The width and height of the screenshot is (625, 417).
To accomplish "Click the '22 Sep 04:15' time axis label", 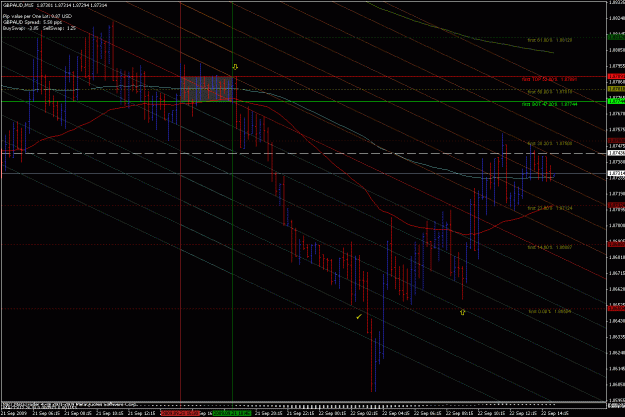I will click(397, 413).
